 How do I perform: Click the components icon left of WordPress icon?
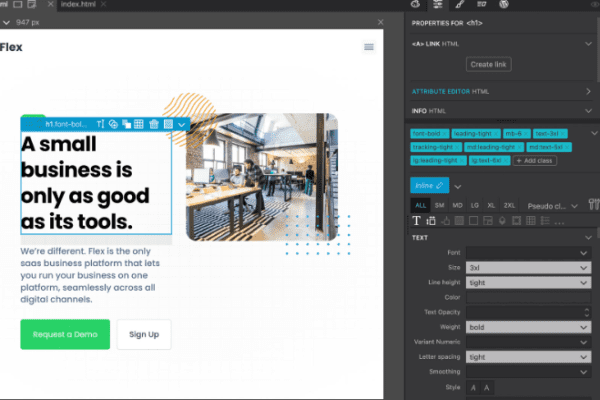481,4
